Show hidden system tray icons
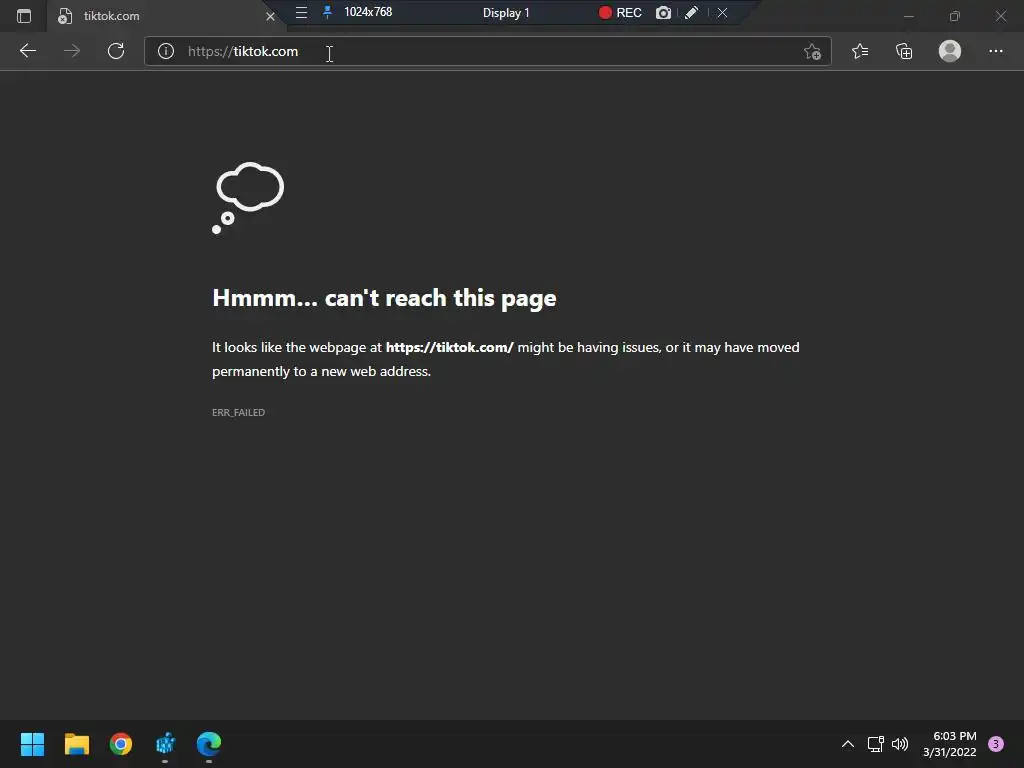Viewport: 1024px width, 768px height. [848, 744]
